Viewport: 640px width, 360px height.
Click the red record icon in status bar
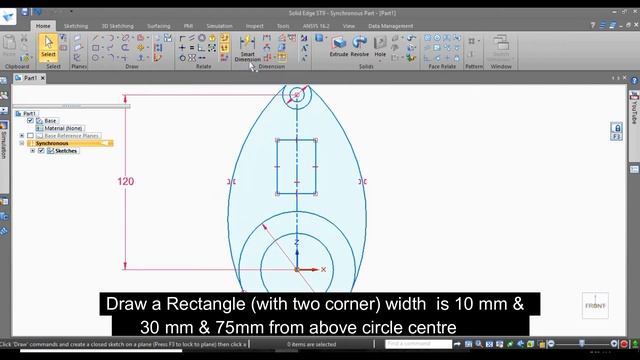pyautogui.click(x=624, y=344)
